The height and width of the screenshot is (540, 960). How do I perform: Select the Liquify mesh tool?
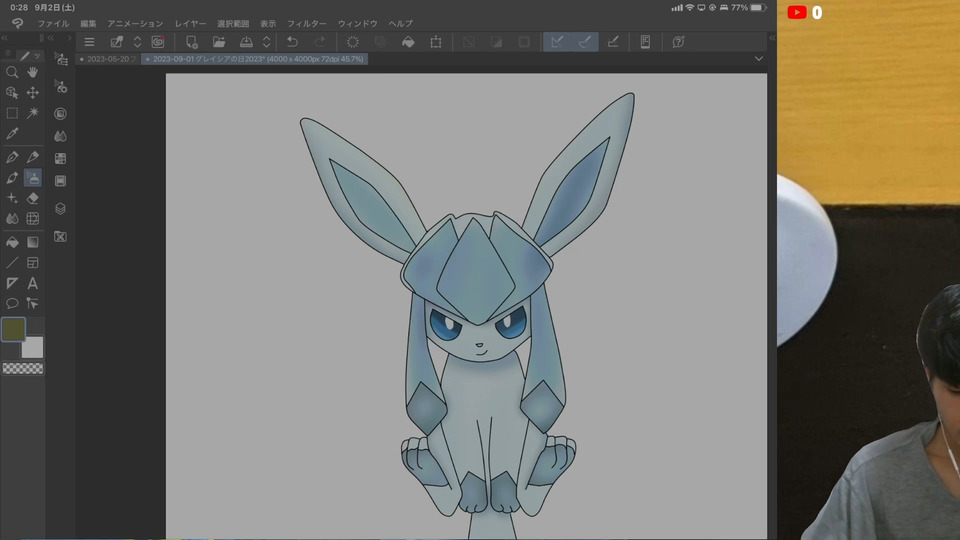(32, 219)
